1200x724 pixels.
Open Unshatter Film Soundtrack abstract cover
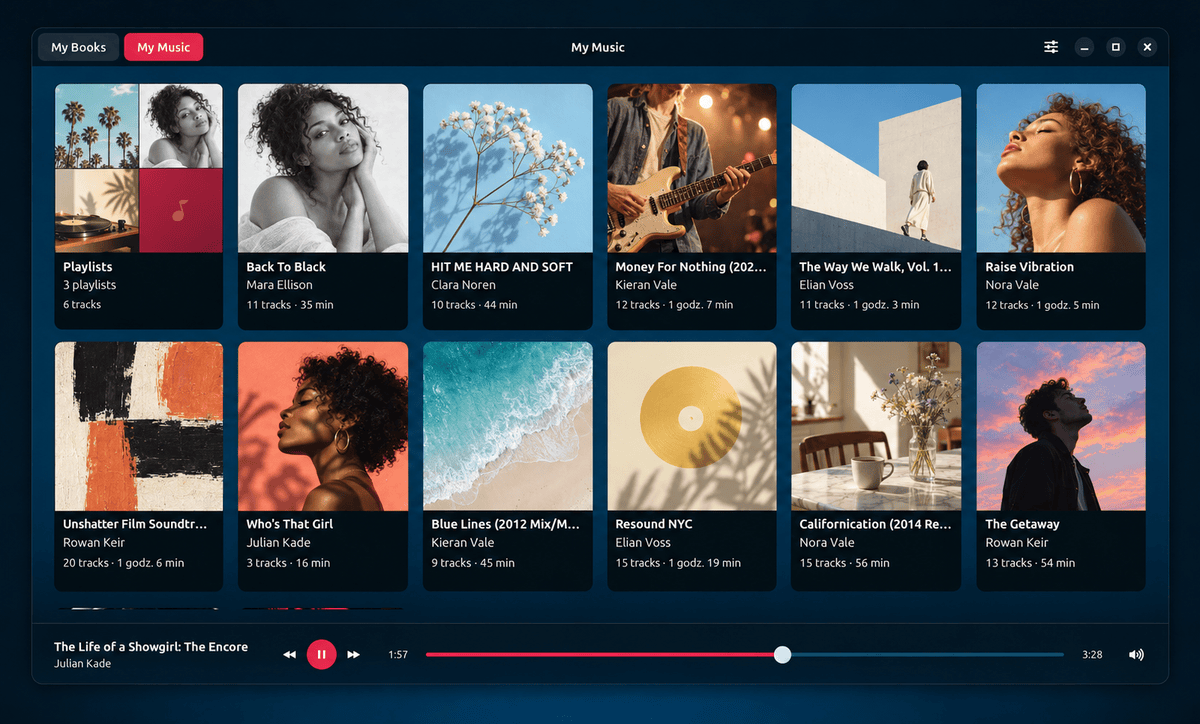pyautogui.click(x=139, y=426)
